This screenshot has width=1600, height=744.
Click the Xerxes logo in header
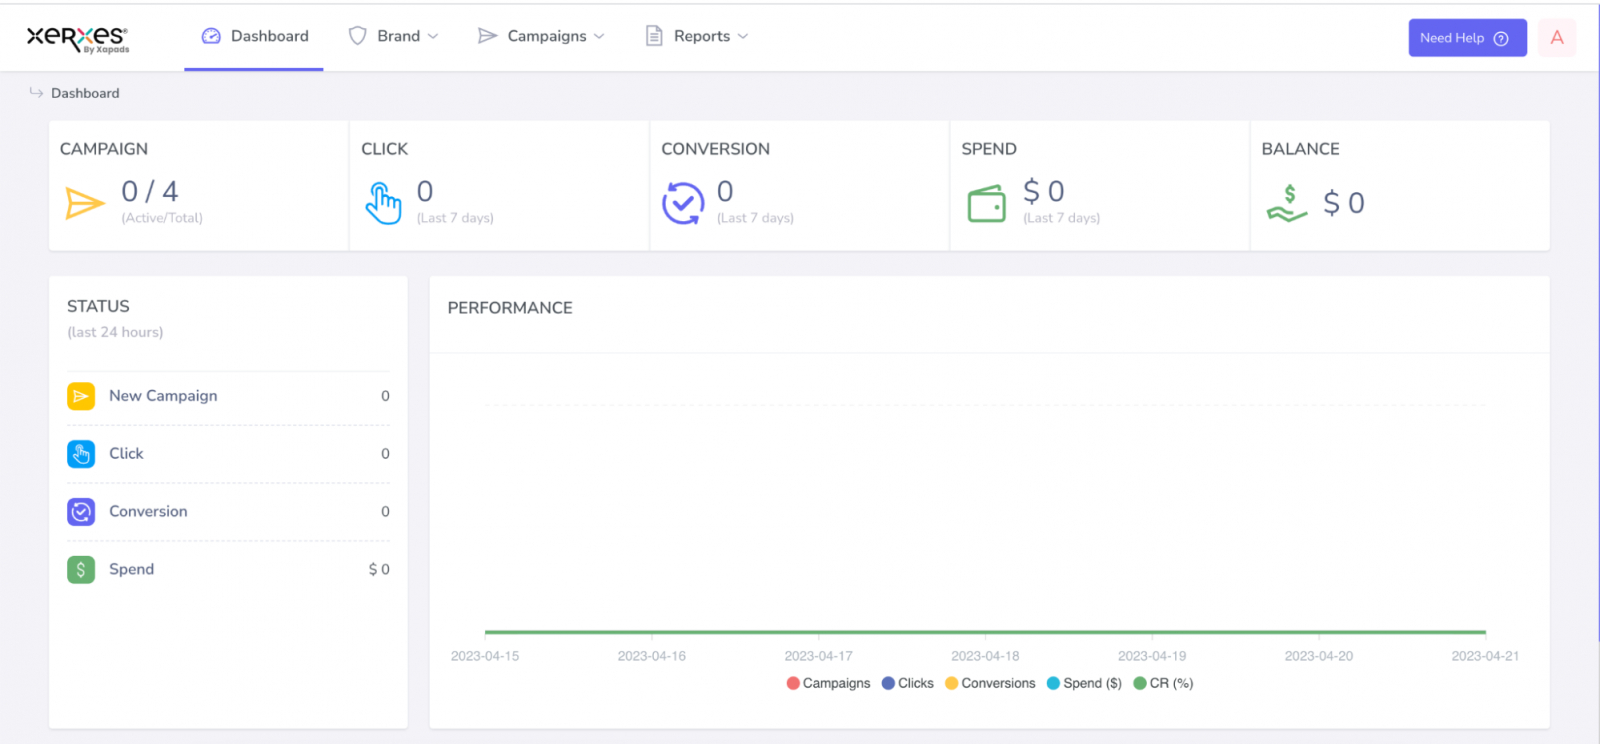pos(77,38)
